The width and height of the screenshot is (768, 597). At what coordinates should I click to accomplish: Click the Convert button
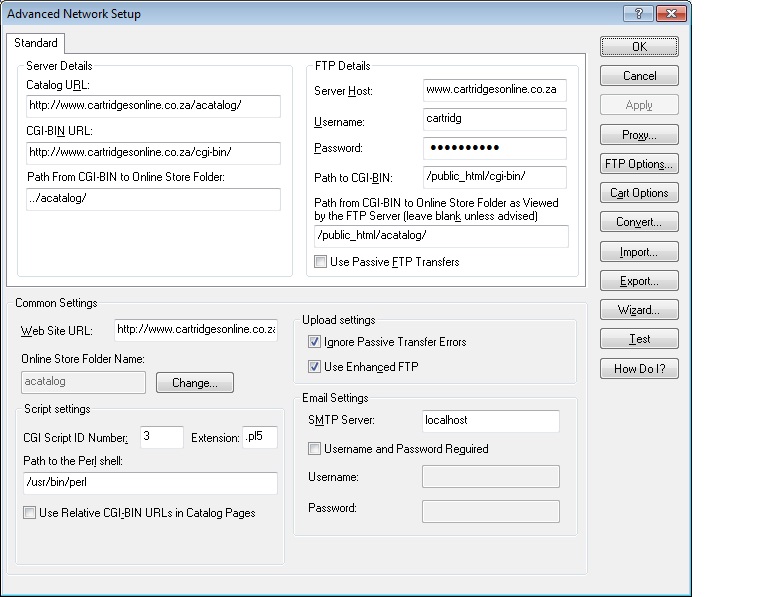[x=639, y=222]
